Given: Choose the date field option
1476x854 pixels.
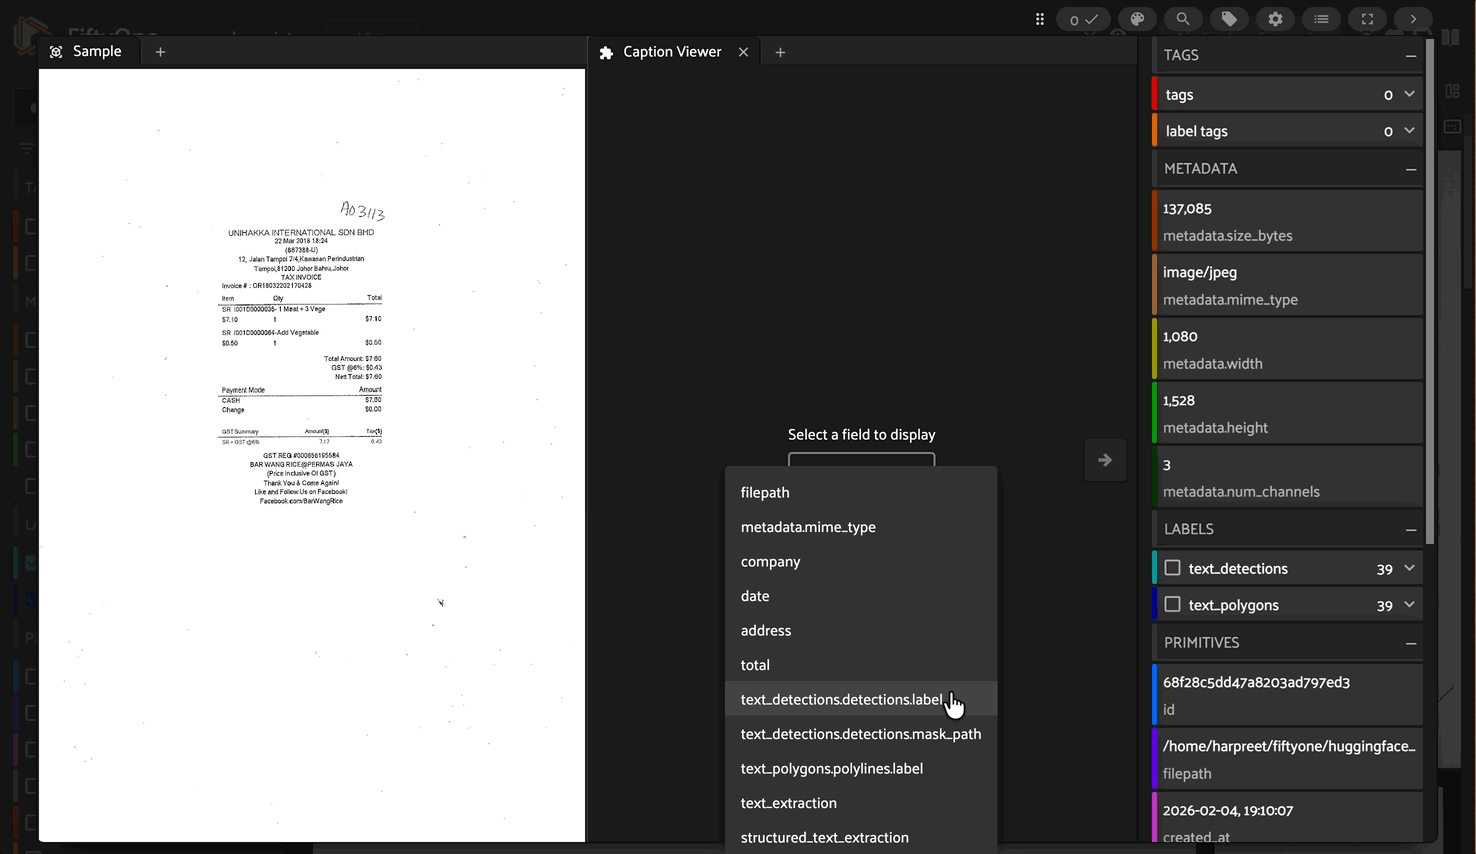Looking at the screenshot, I should pyautogui.click(x=861, y=596).
